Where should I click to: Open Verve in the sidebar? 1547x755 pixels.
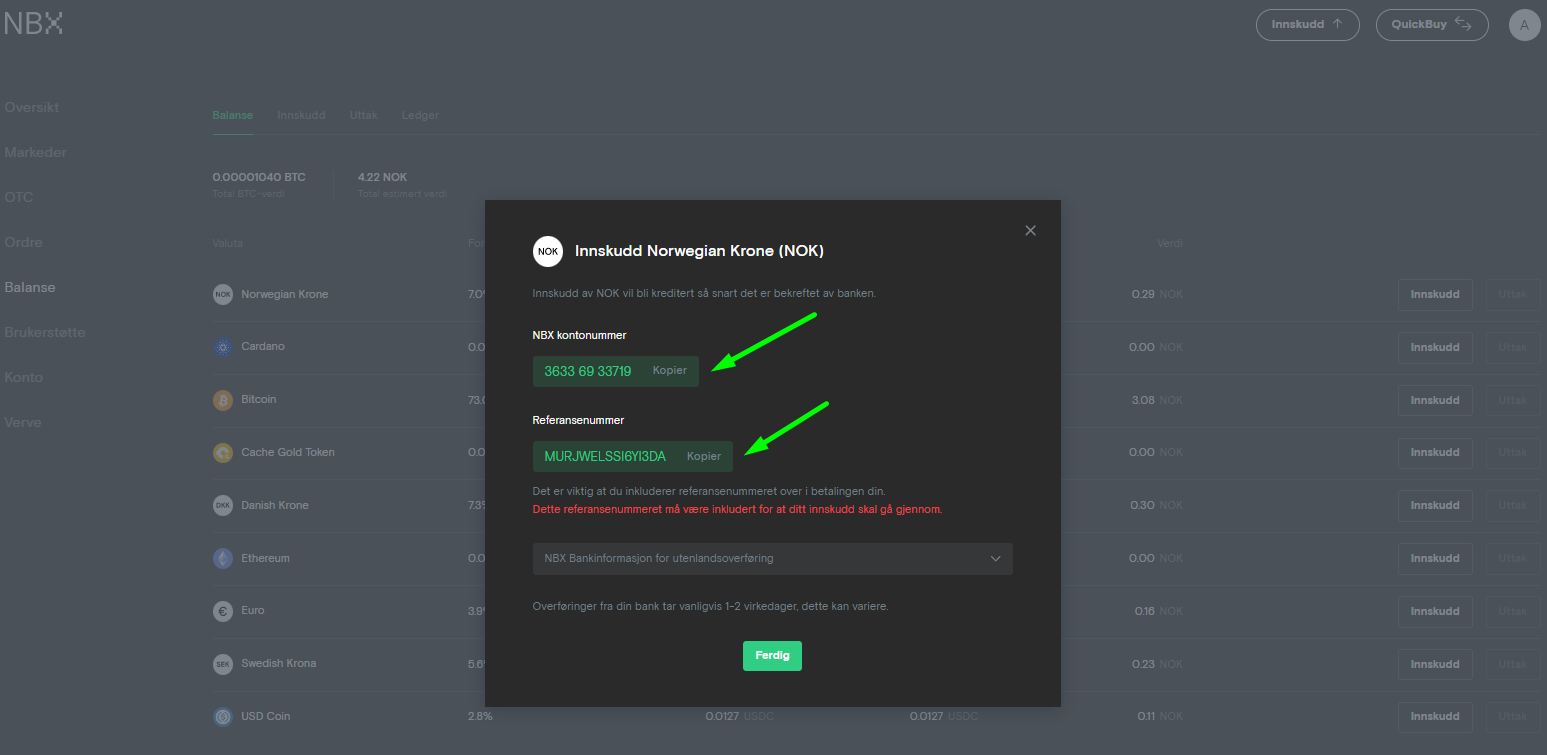23,422
